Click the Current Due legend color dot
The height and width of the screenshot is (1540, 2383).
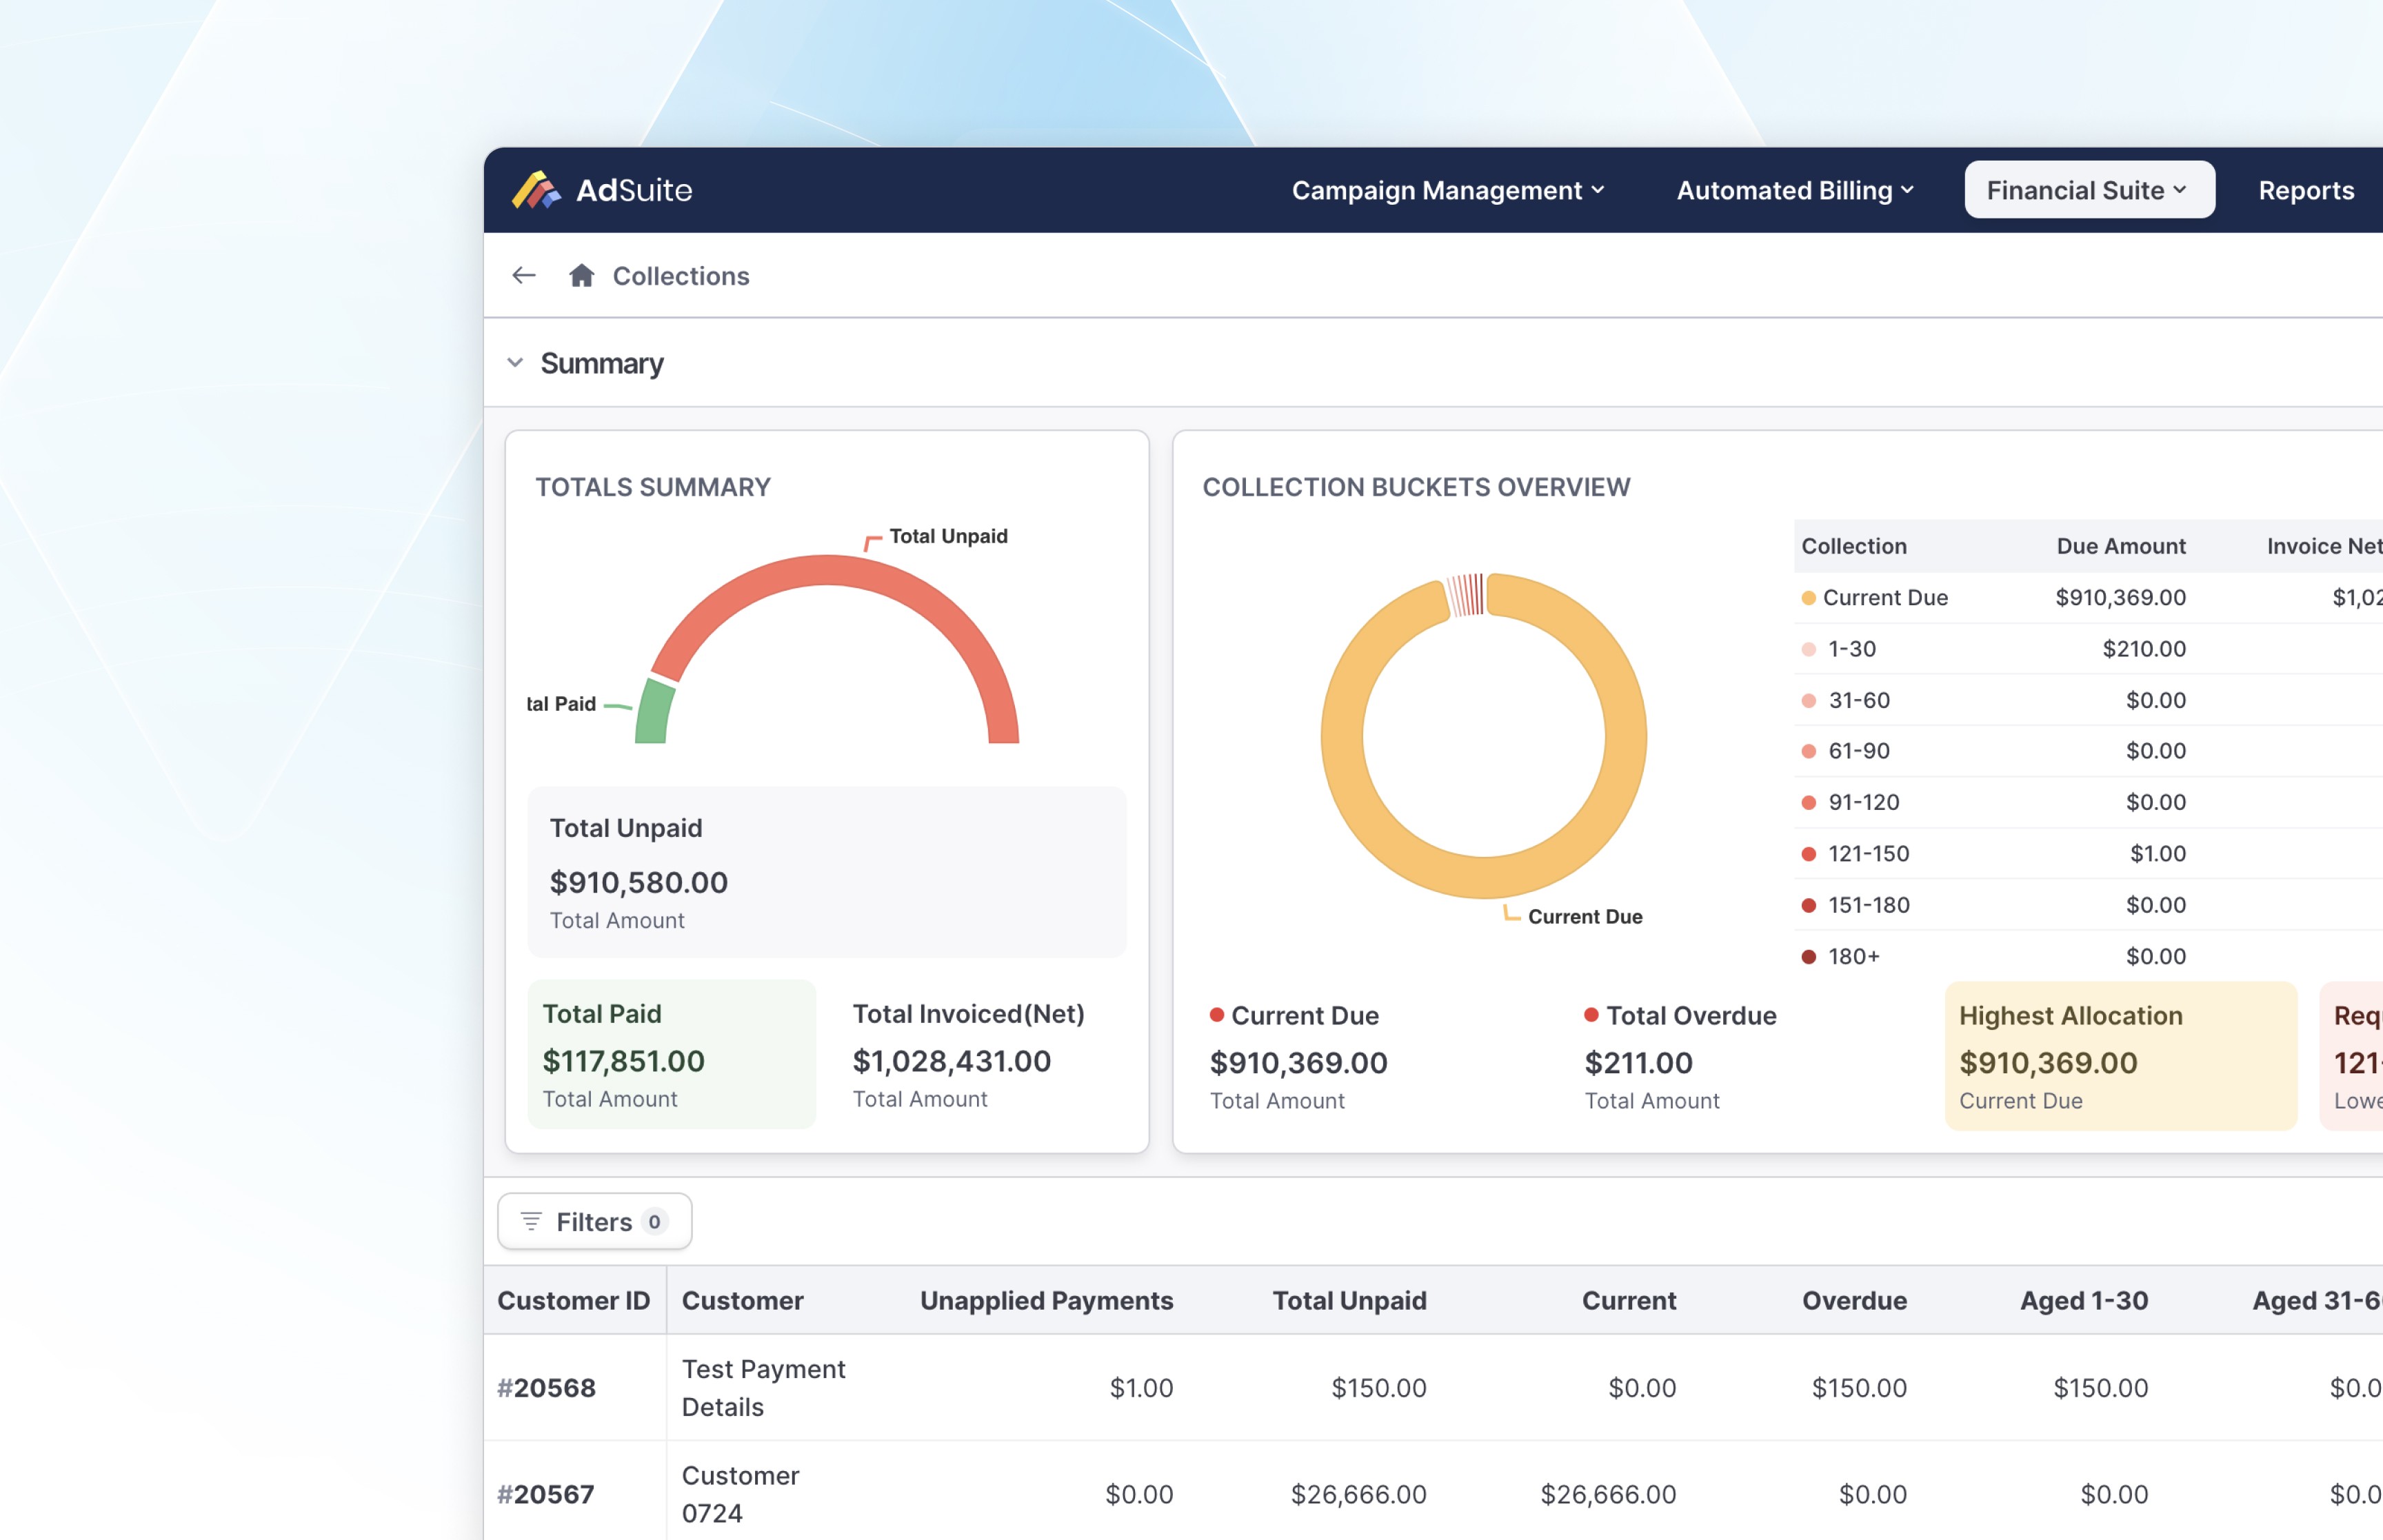[1808, 598]
